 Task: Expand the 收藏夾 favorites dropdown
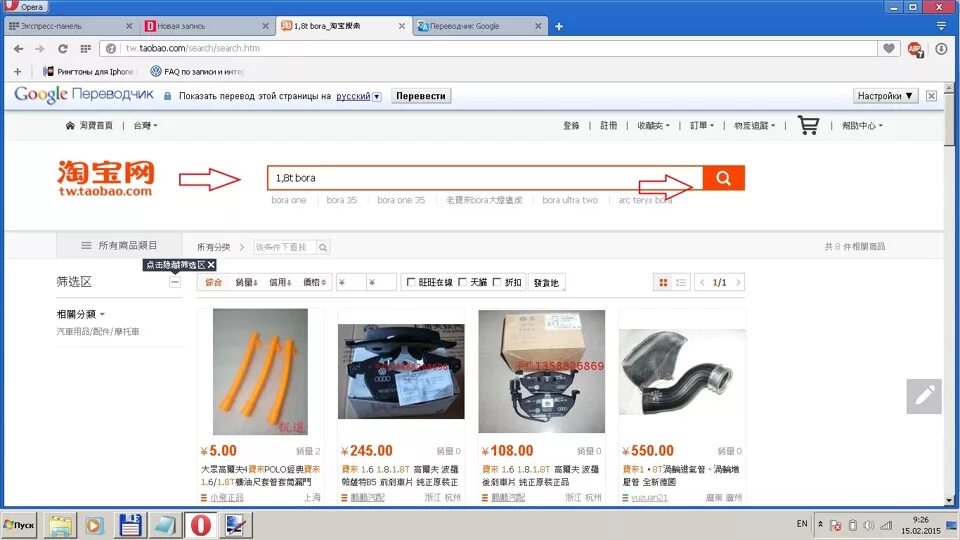point(653,125)
